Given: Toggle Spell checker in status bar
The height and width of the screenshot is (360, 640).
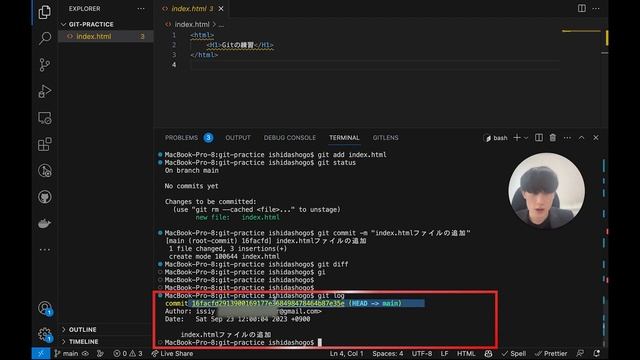Looking at the screenshot, I should [x=514, y=353].
